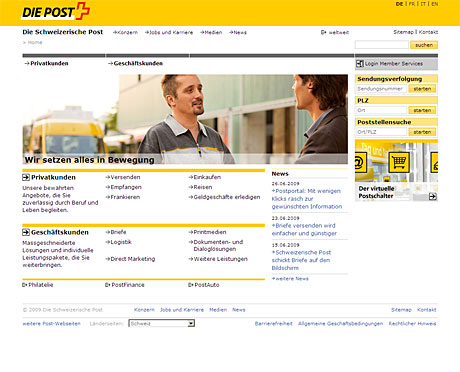The height and width of the screenshot is (372, 460).
Task: Click the suchen button
Action: [x=424, y=45]
